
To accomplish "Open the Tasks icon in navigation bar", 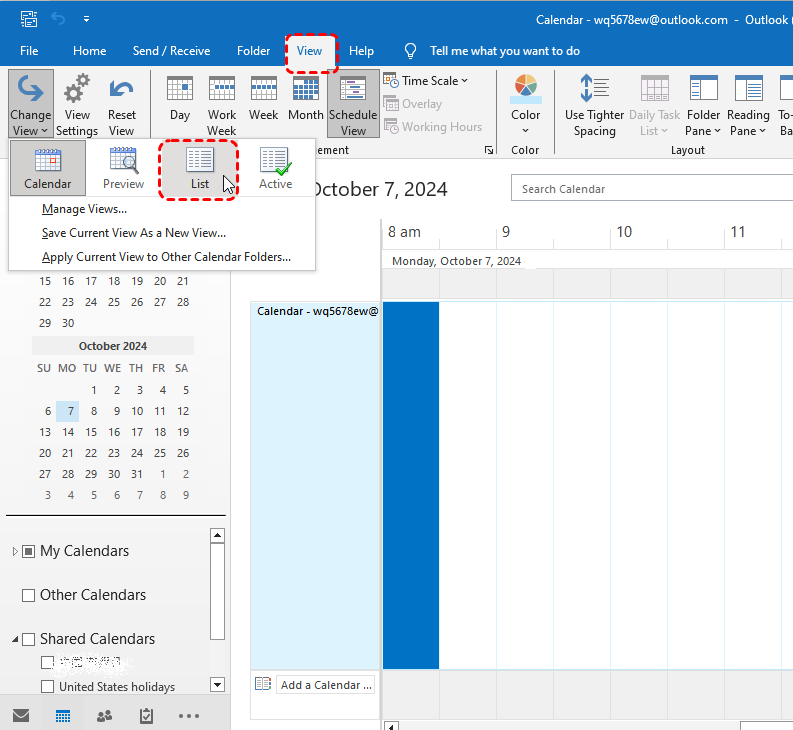I will pos(146,716).
